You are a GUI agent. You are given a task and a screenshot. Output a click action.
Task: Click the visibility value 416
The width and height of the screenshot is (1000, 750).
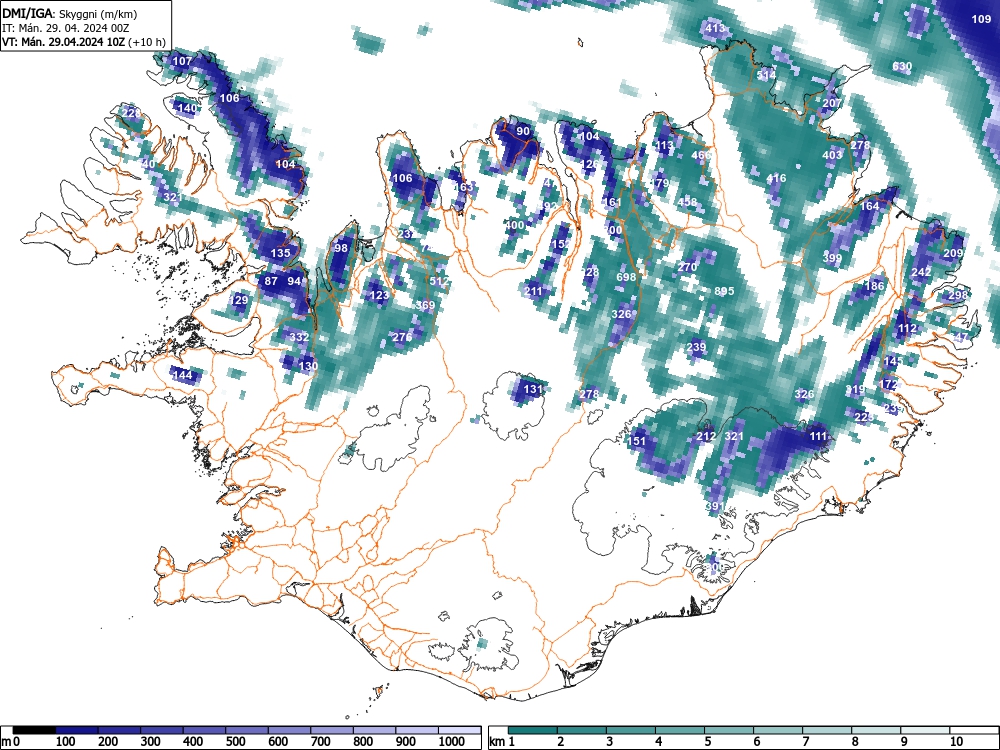click(776, 179)
